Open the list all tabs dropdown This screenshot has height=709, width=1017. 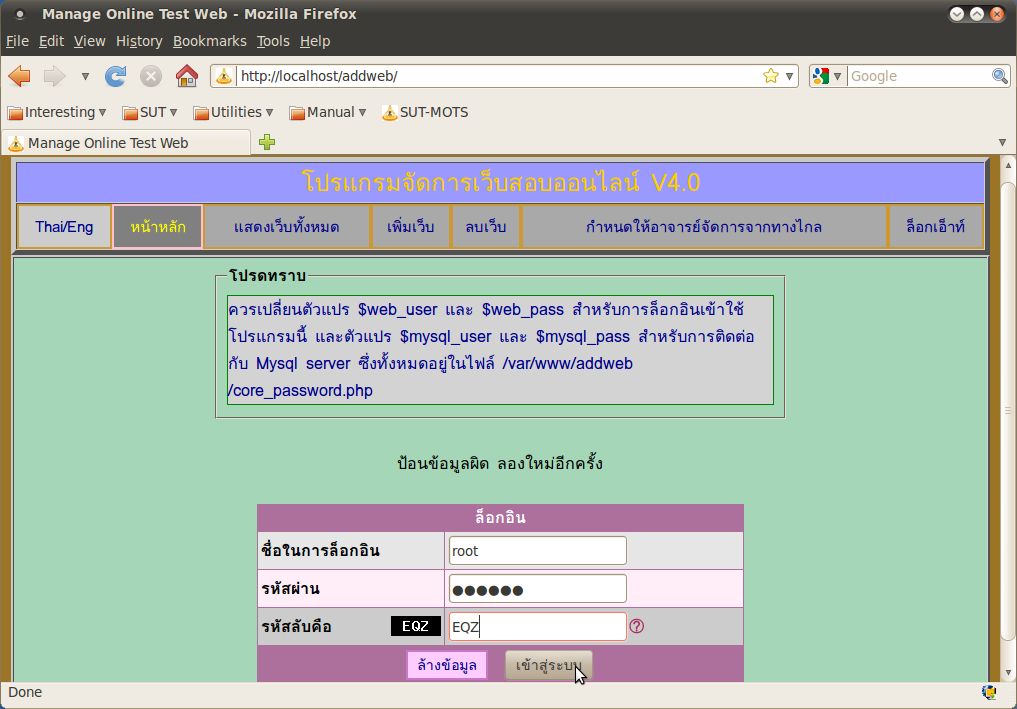1002,142
